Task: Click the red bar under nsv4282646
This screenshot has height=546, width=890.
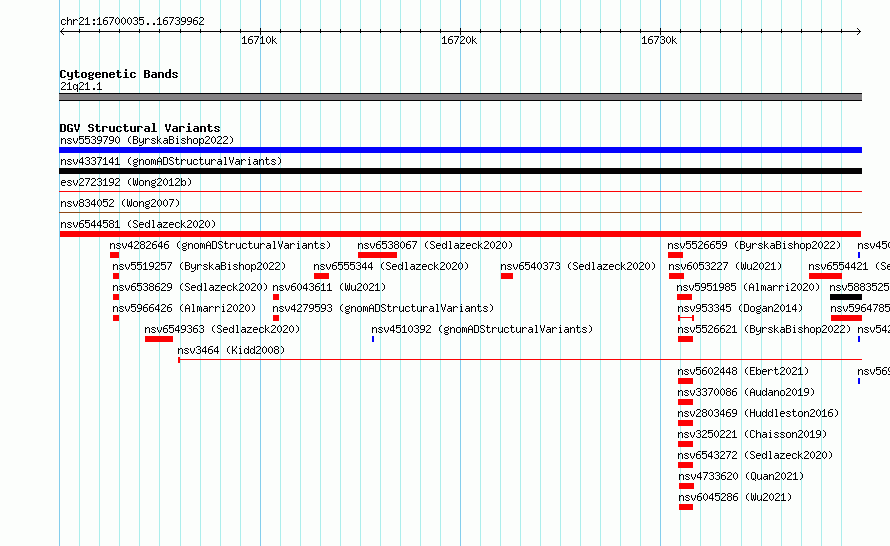Action: (115, 255)
